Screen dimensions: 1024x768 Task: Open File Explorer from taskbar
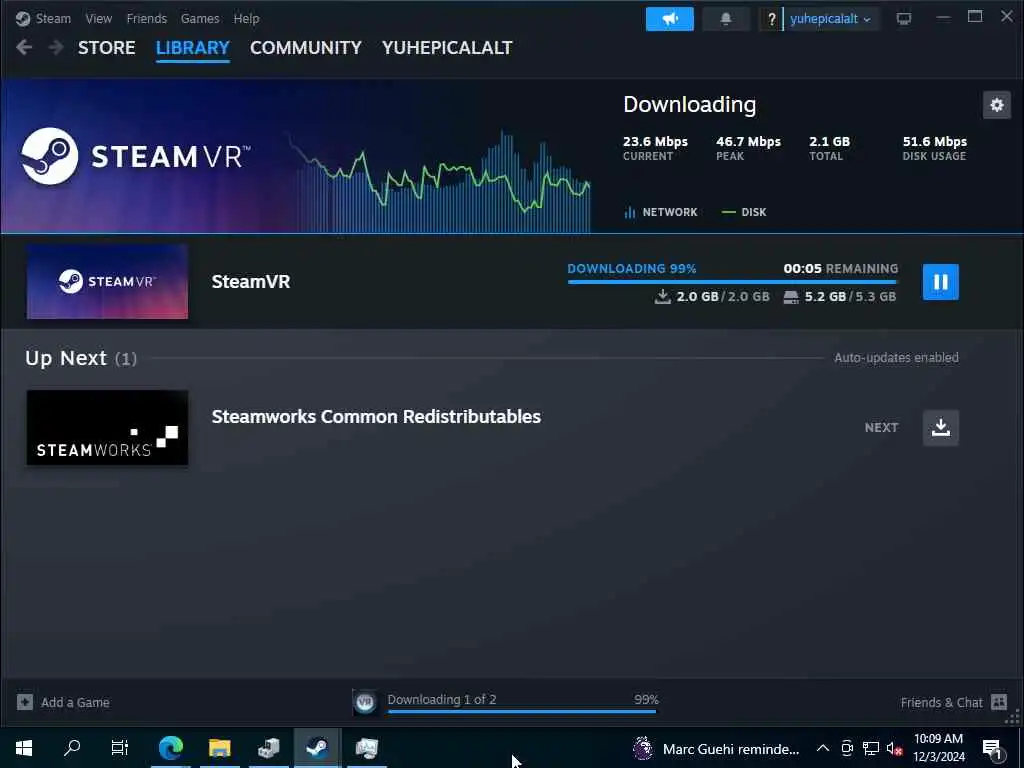click(x=220, y=748)
